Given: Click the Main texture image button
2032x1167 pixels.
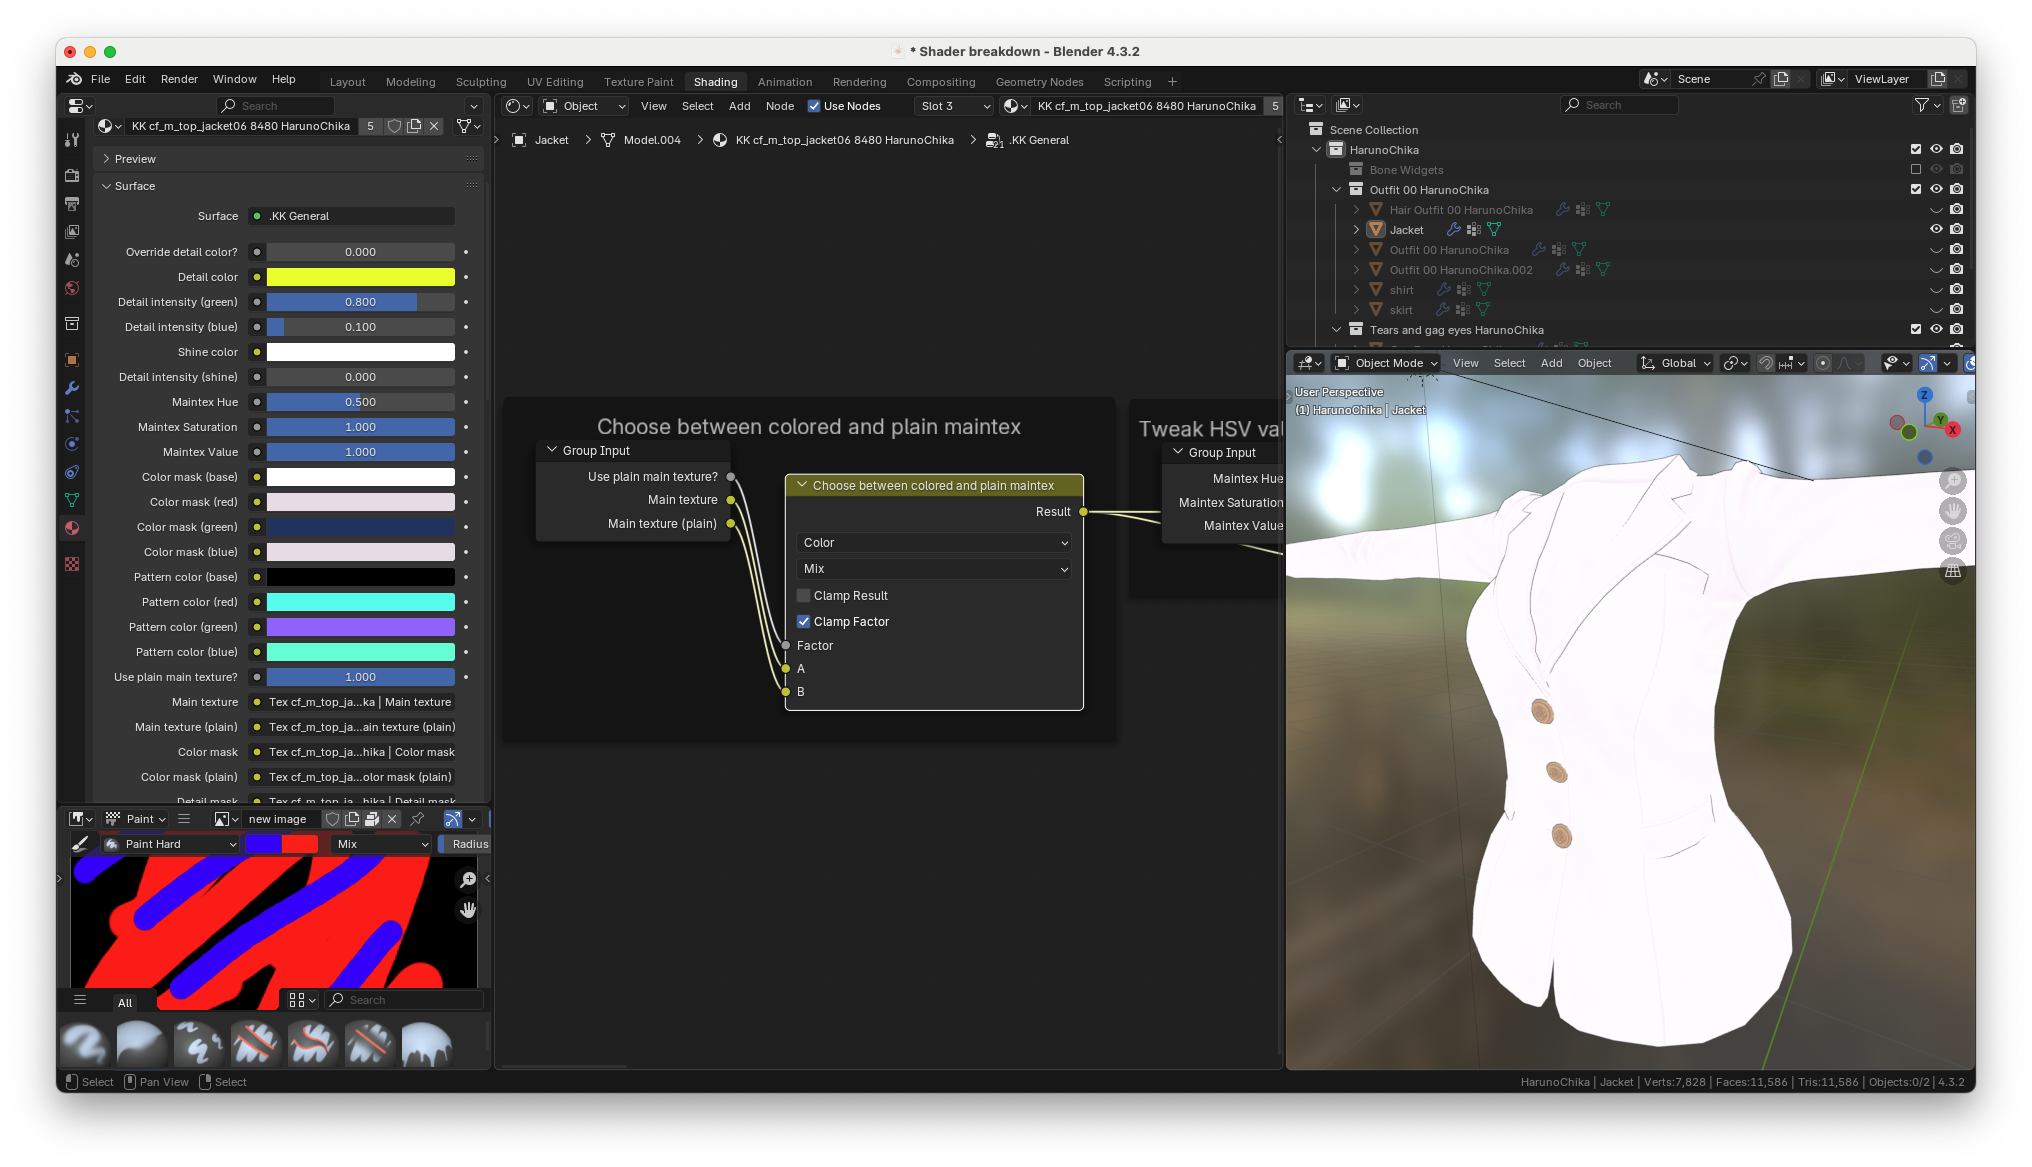Looking at the screenshot, I should coord(359,702).
